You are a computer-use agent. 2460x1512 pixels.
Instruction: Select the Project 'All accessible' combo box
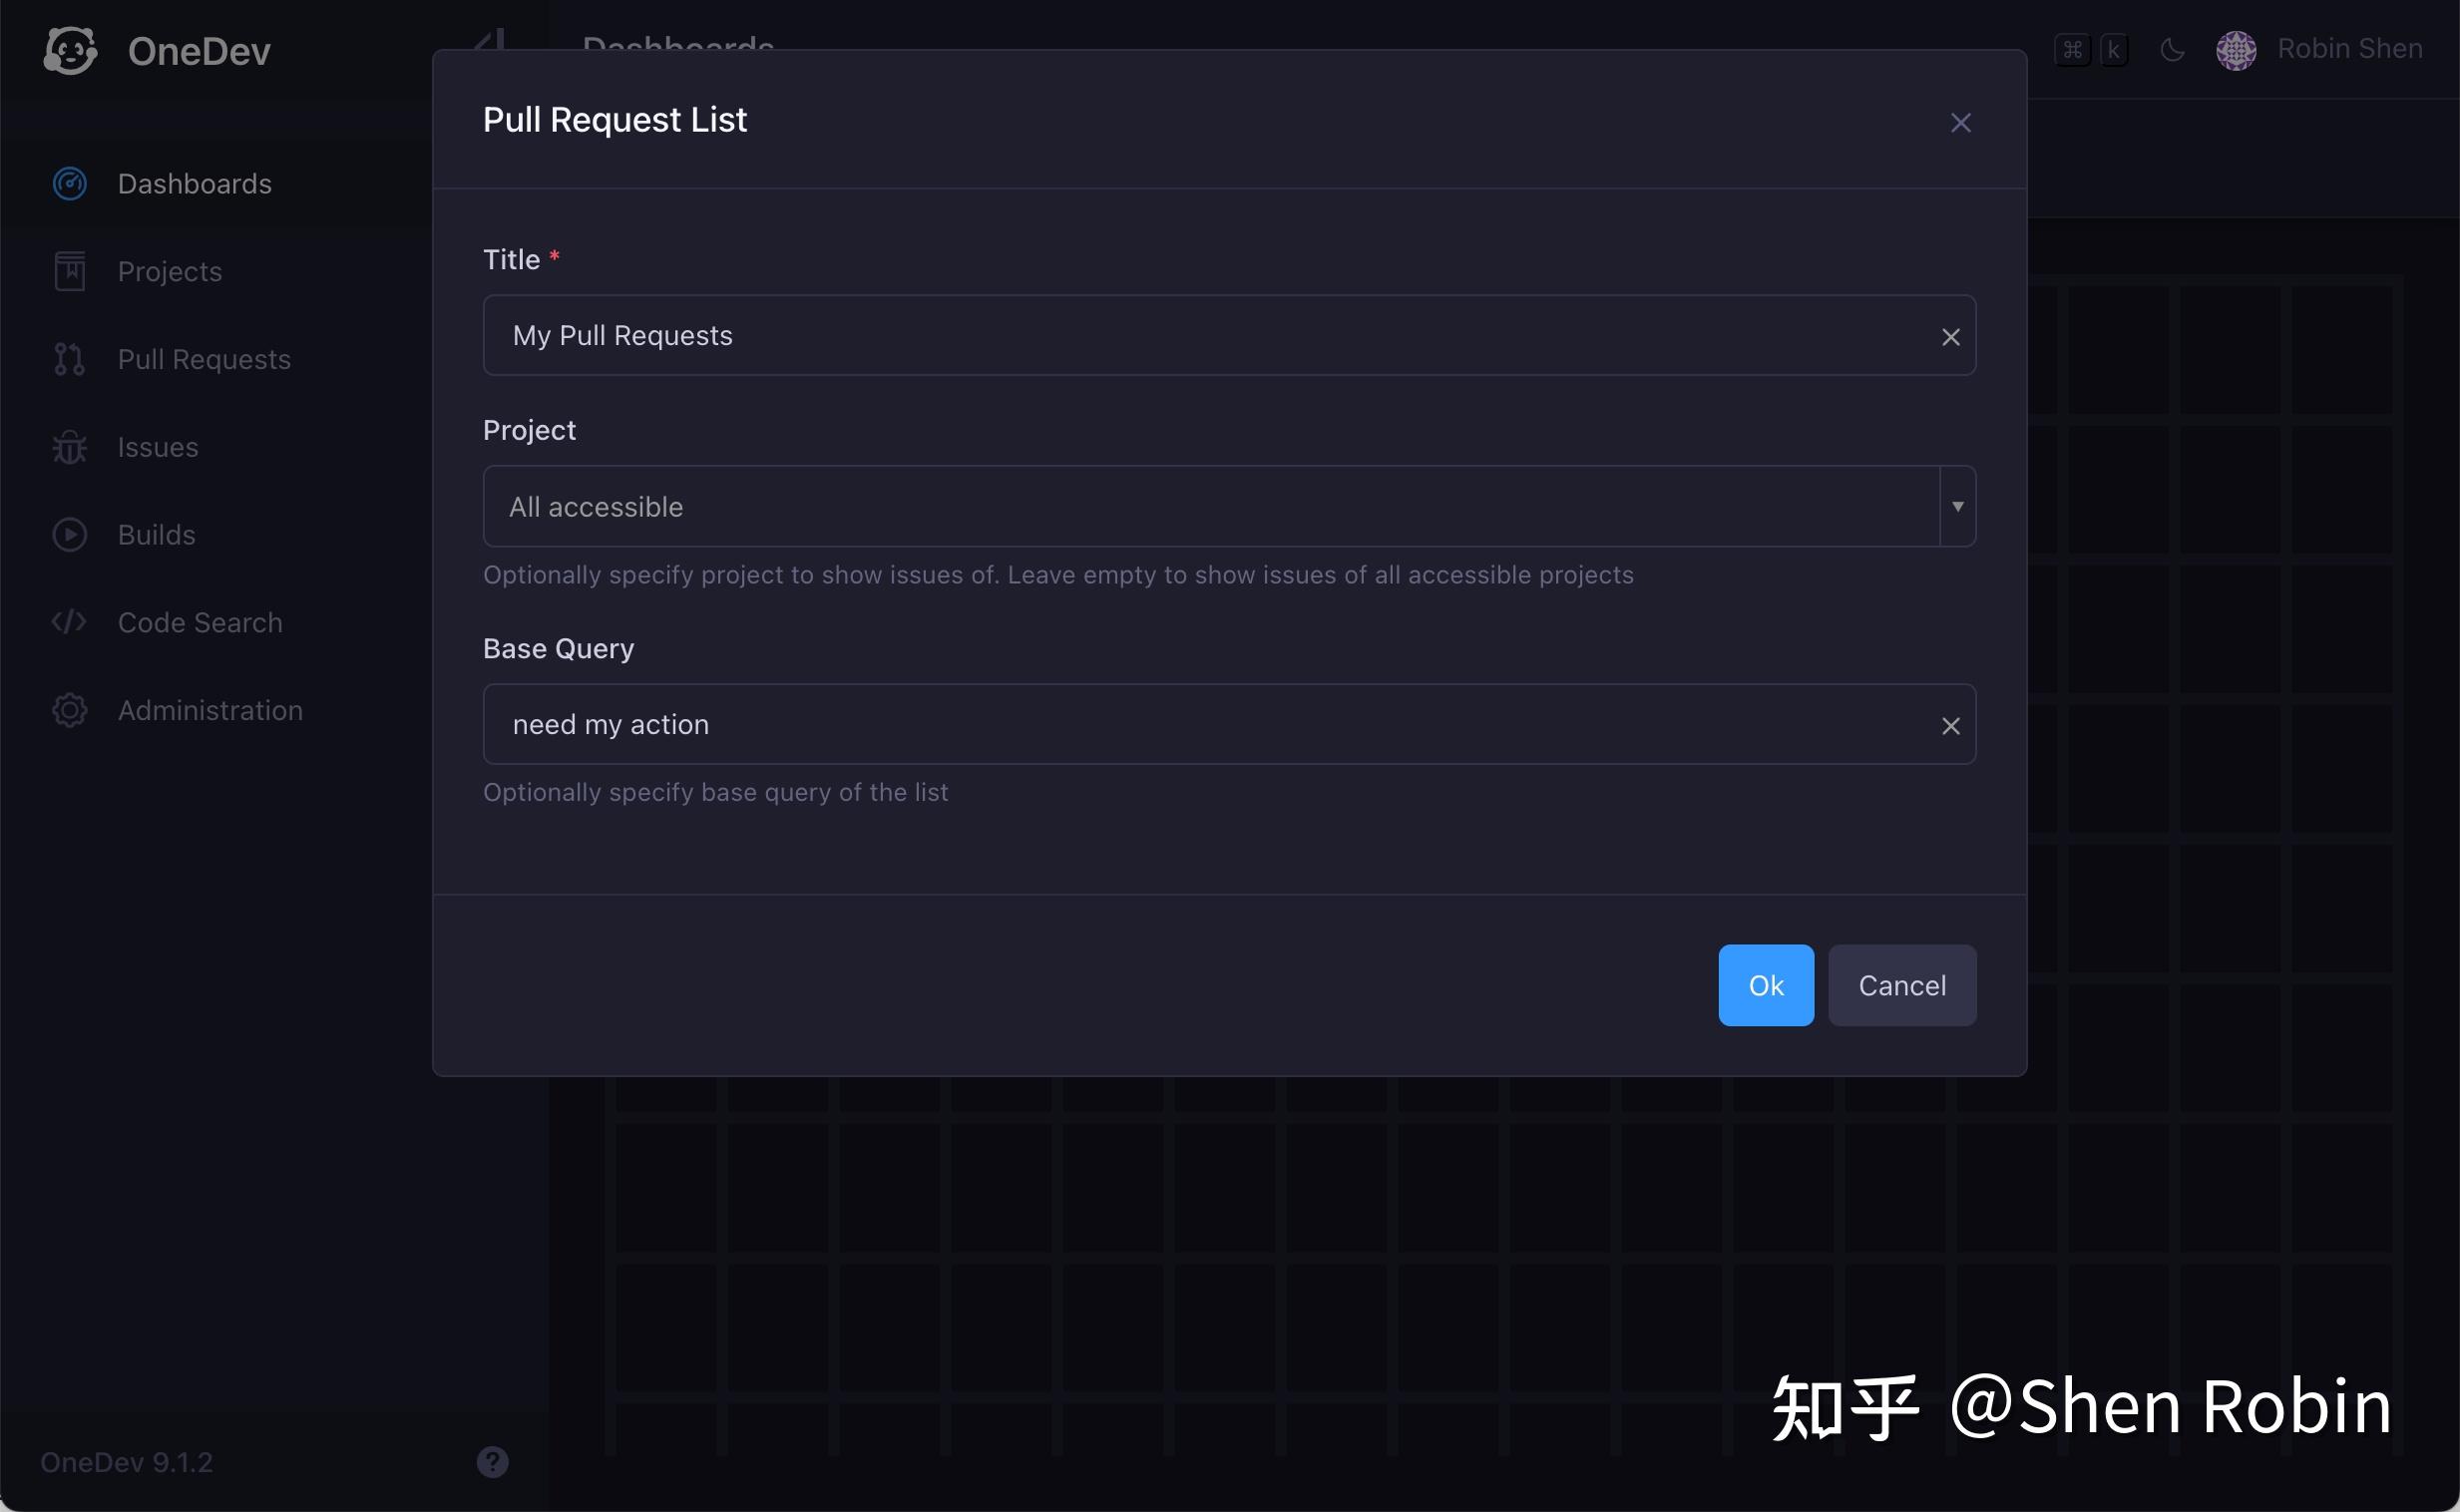pyautogui.click(x=1229, y=506)
